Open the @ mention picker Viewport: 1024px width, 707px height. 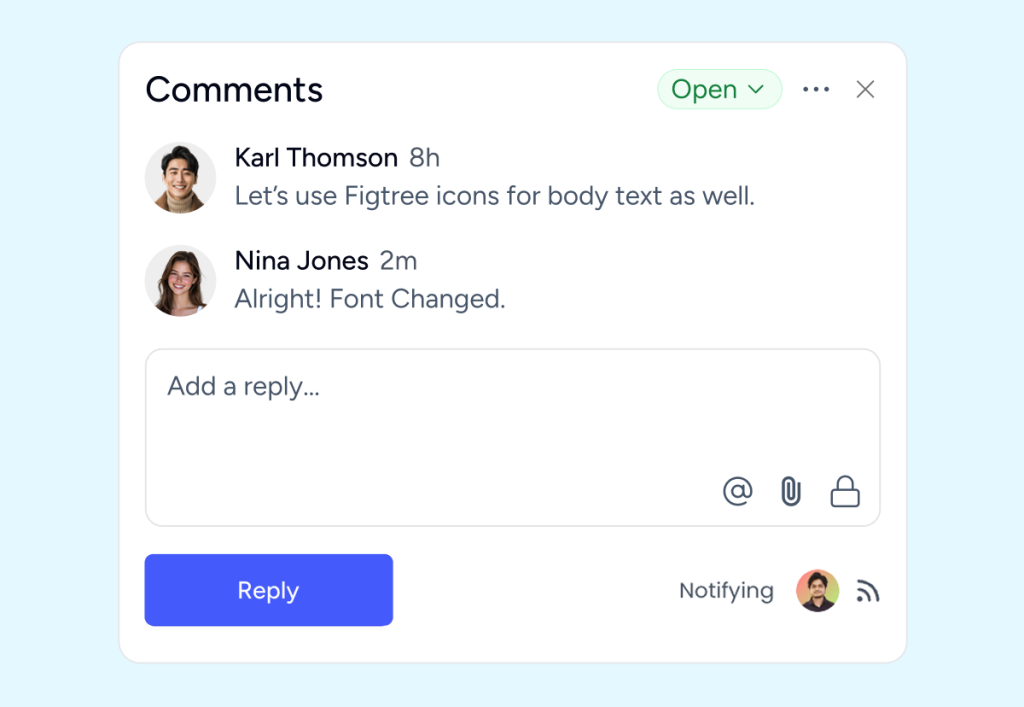[737, 491]
